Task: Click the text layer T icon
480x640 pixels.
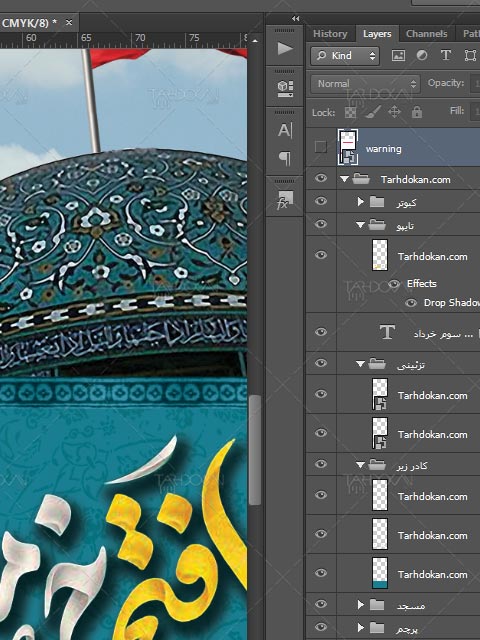Action: click(x=387, y=332)
